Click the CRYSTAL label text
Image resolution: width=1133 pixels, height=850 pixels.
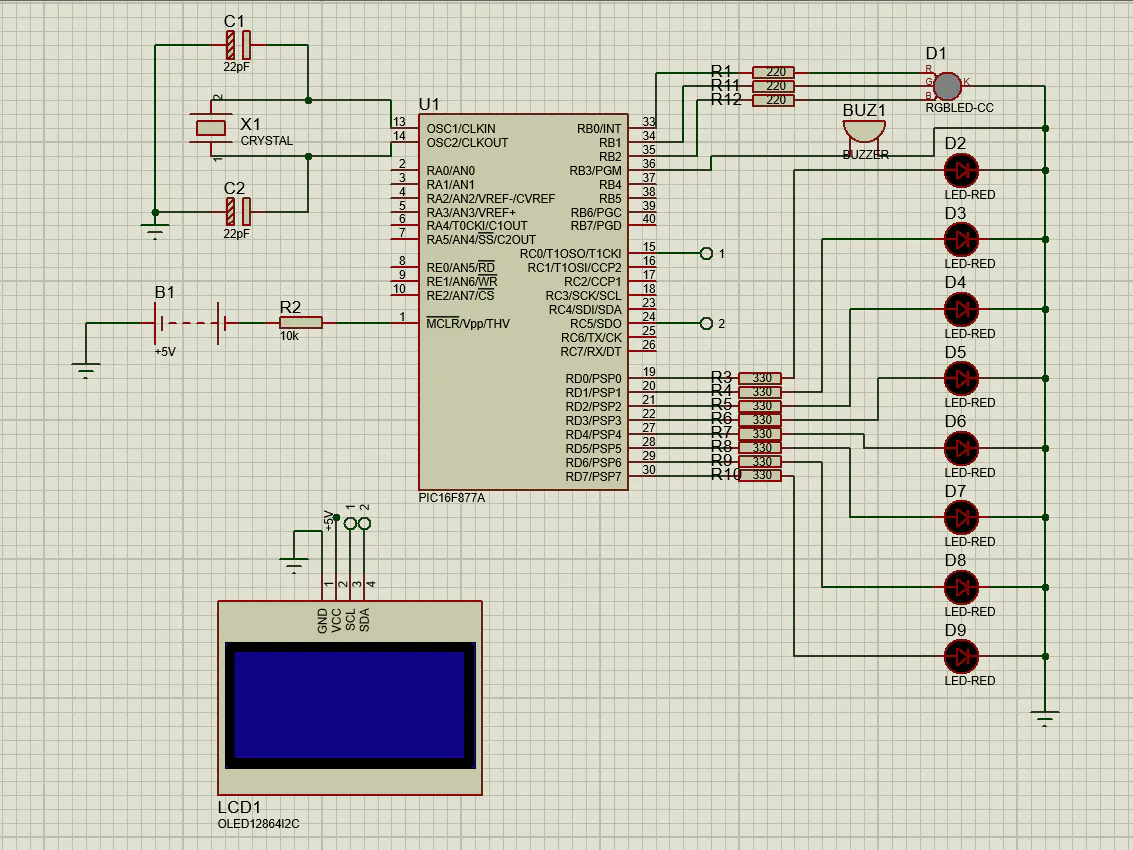[267, 141]
